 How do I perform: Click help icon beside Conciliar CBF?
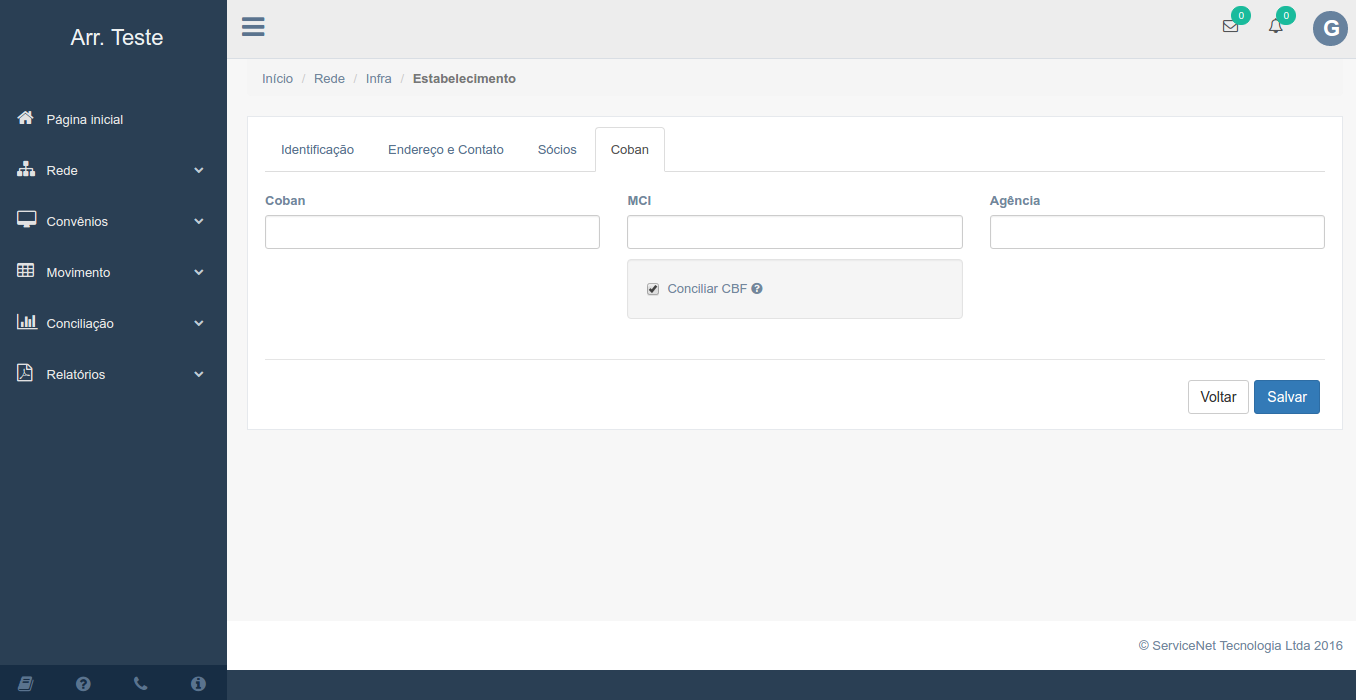point(757,289)
